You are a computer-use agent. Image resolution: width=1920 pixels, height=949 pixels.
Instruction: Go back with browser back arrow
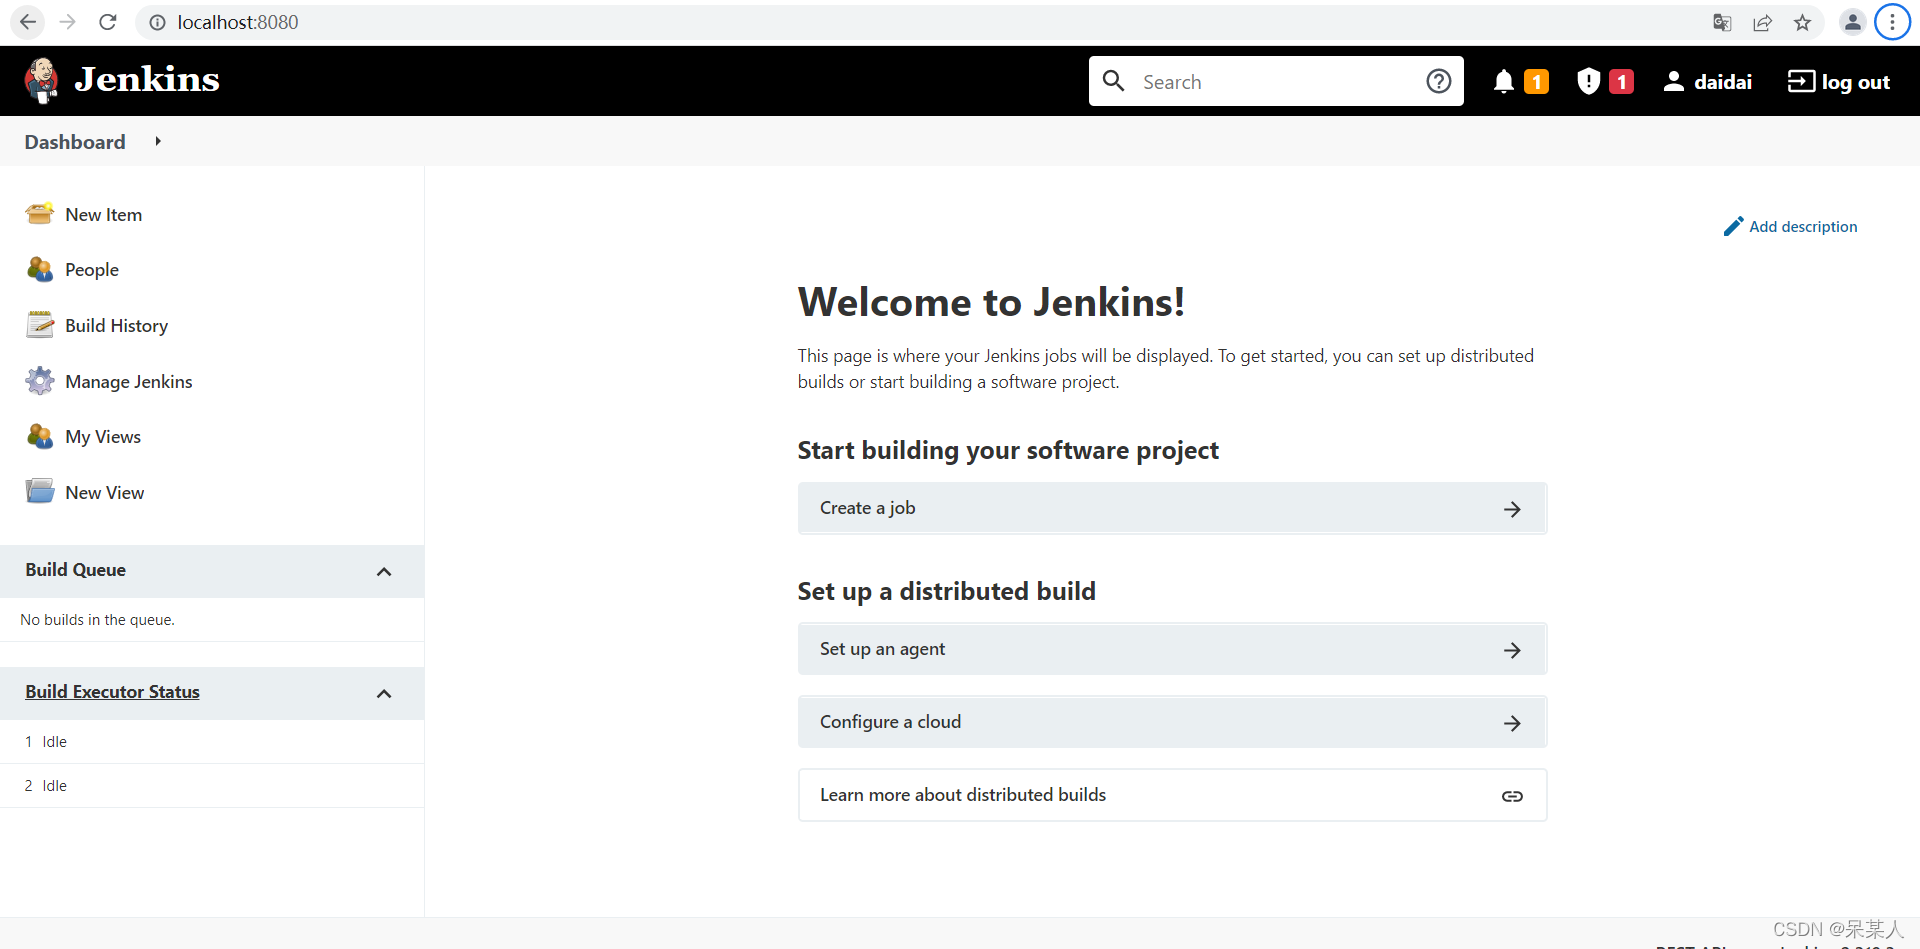tap(28, 22)
